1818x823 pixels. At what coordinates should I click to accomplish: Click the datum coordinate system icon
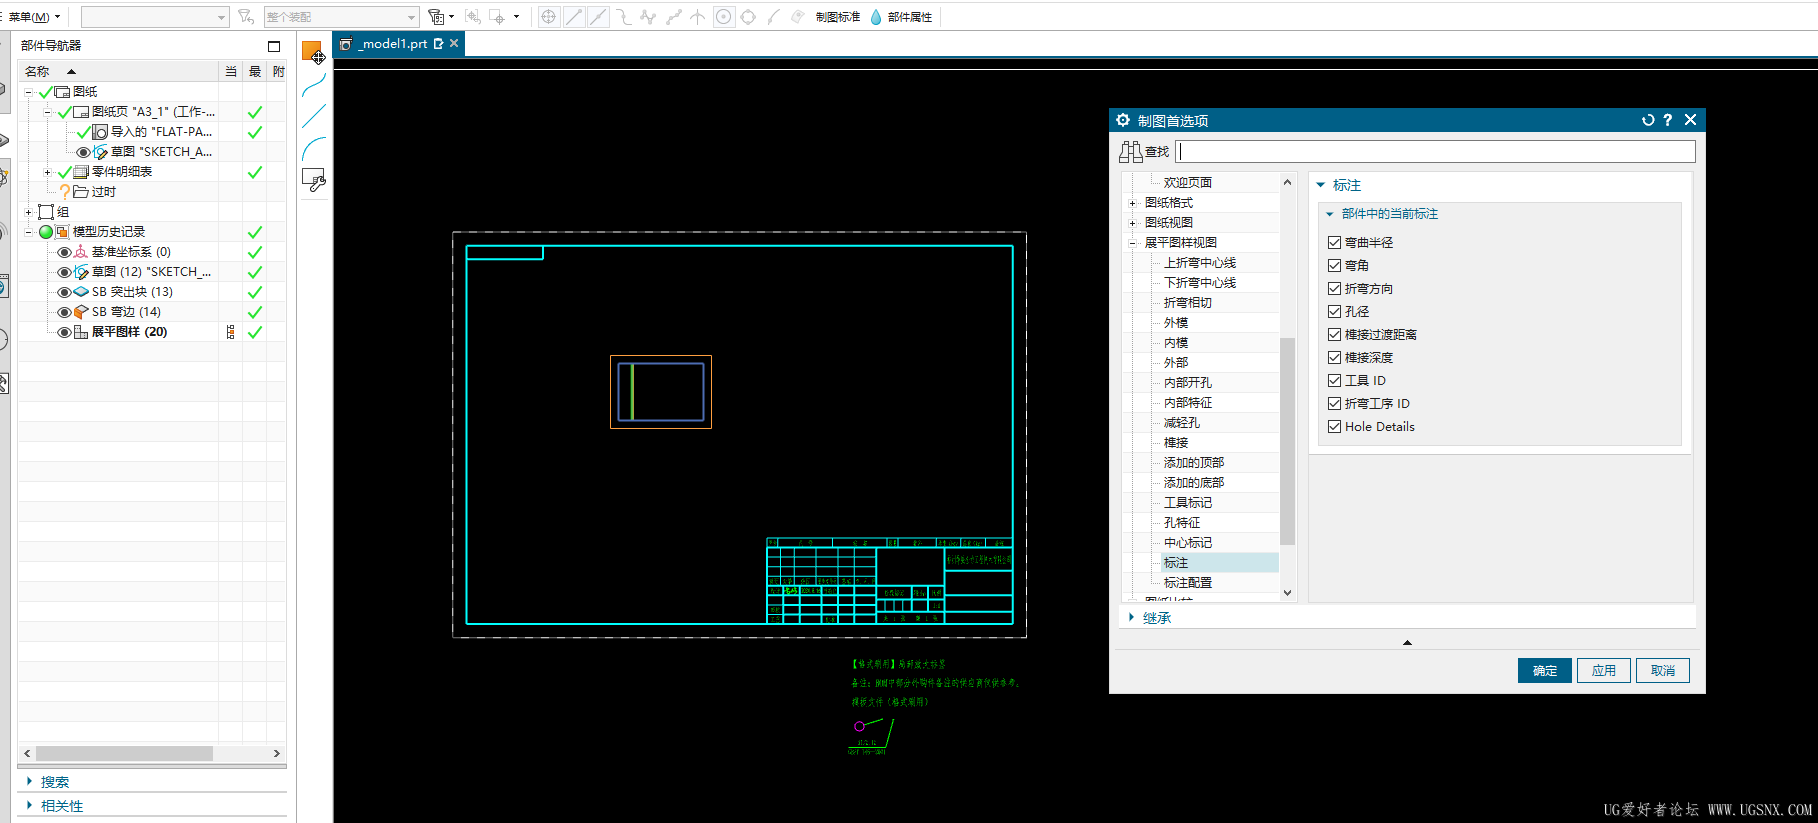point(81,252)
